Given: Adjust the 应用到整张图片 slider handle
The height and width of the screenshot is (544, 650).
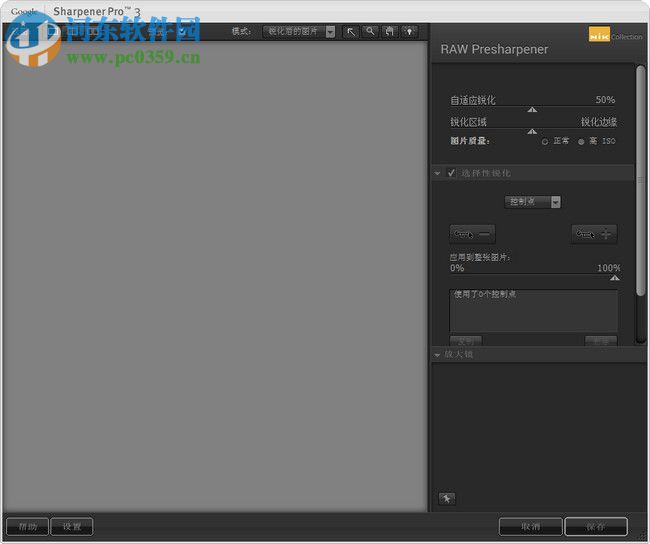Looking at the screenshot, I should pyautogui.click(x=615, y=278).
